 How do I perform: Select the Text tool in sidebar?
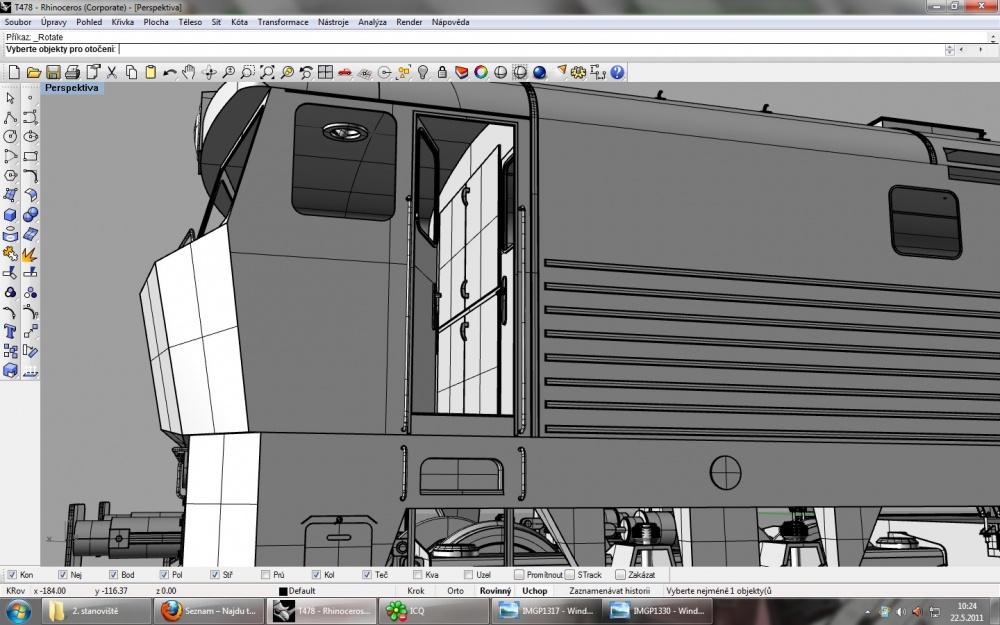click(x=10, y=331)
